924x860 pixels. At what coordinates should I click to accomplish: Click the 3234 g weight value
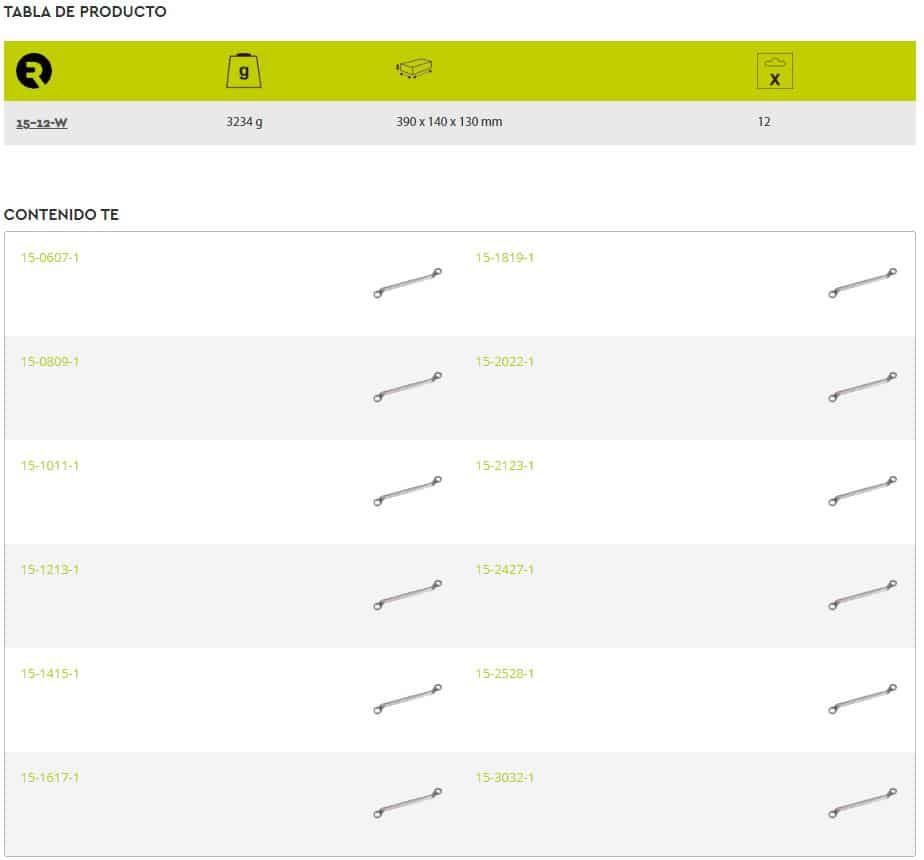coord(245,123)
